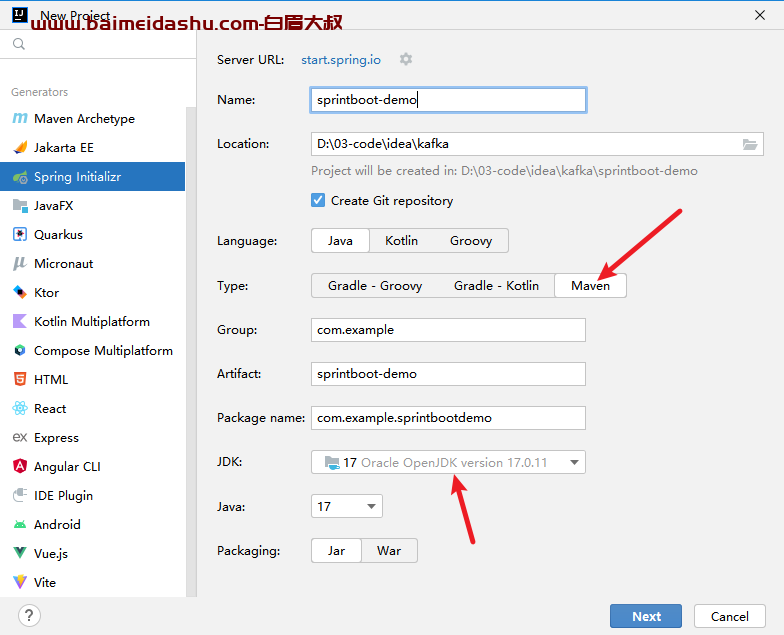Choose Gradle - Groovy build type

point(375,286)
